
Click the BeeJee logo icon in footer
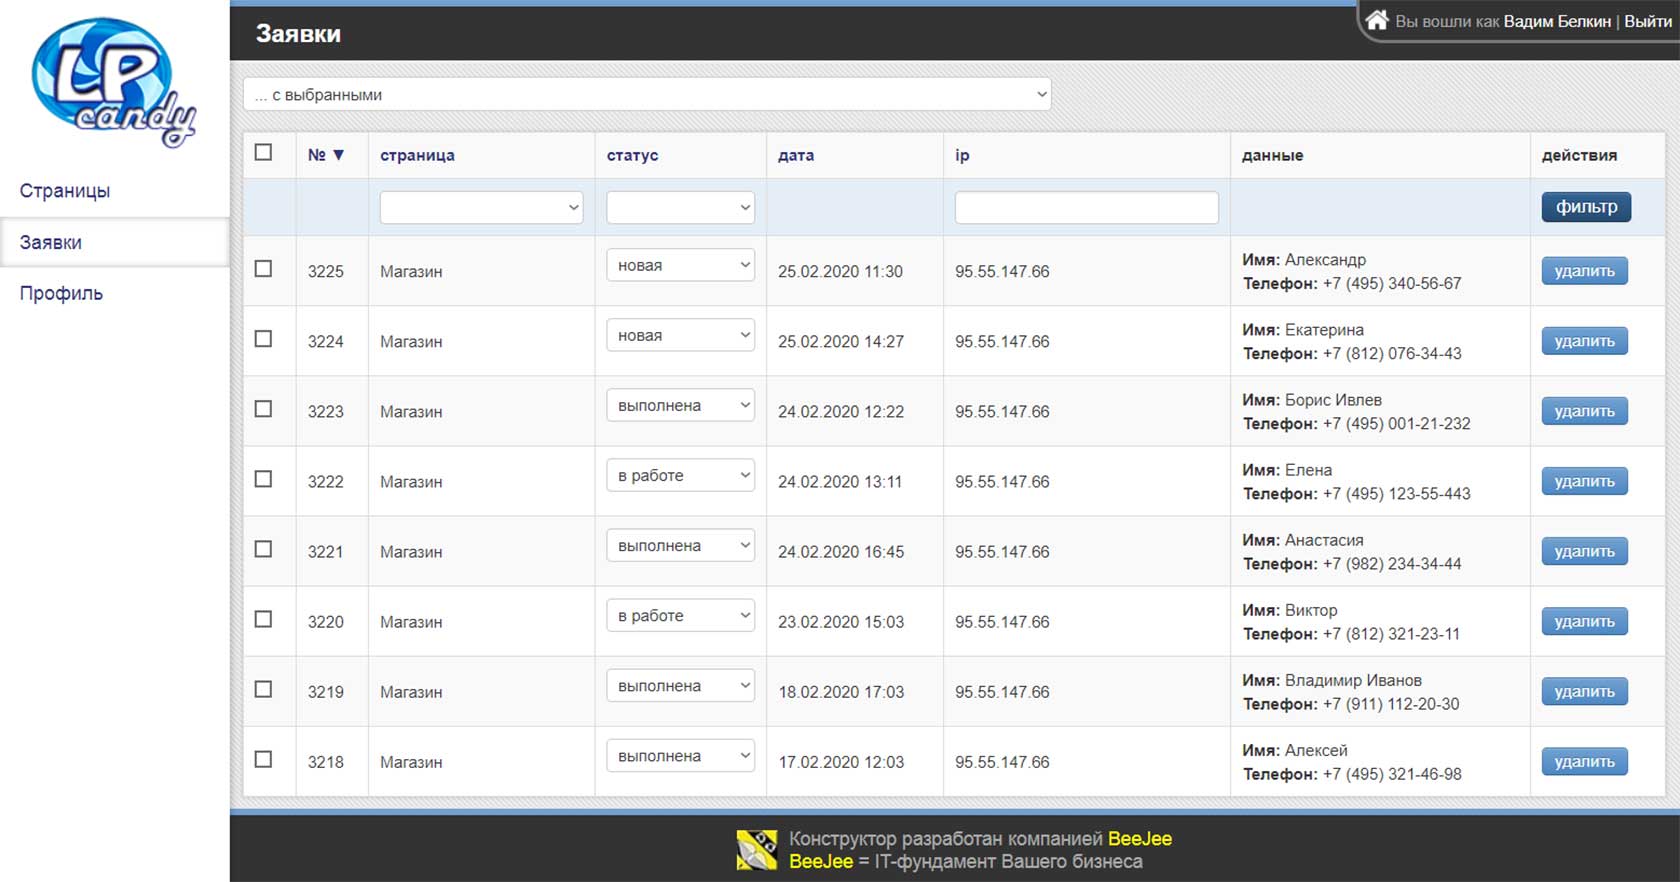point(757,850)
